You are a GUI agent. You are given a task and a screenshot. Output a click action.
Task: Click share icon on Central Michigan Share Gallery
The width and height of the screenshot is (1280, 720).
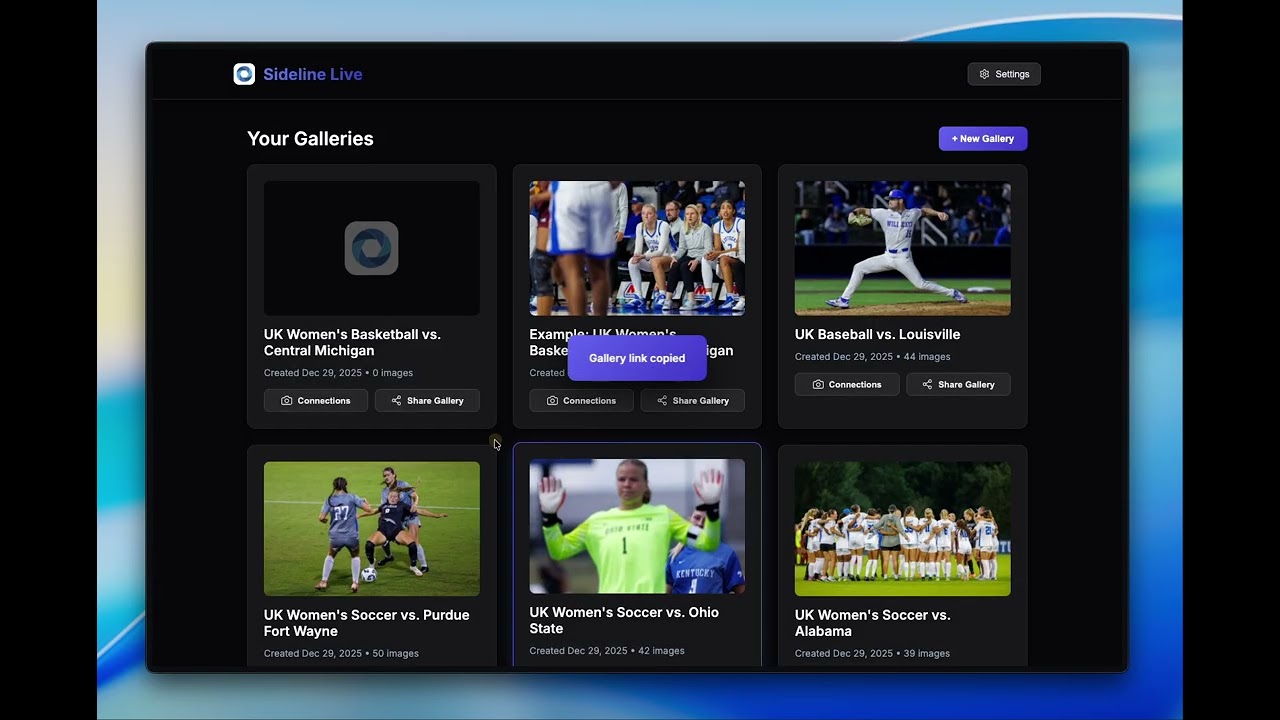point(396,400)
